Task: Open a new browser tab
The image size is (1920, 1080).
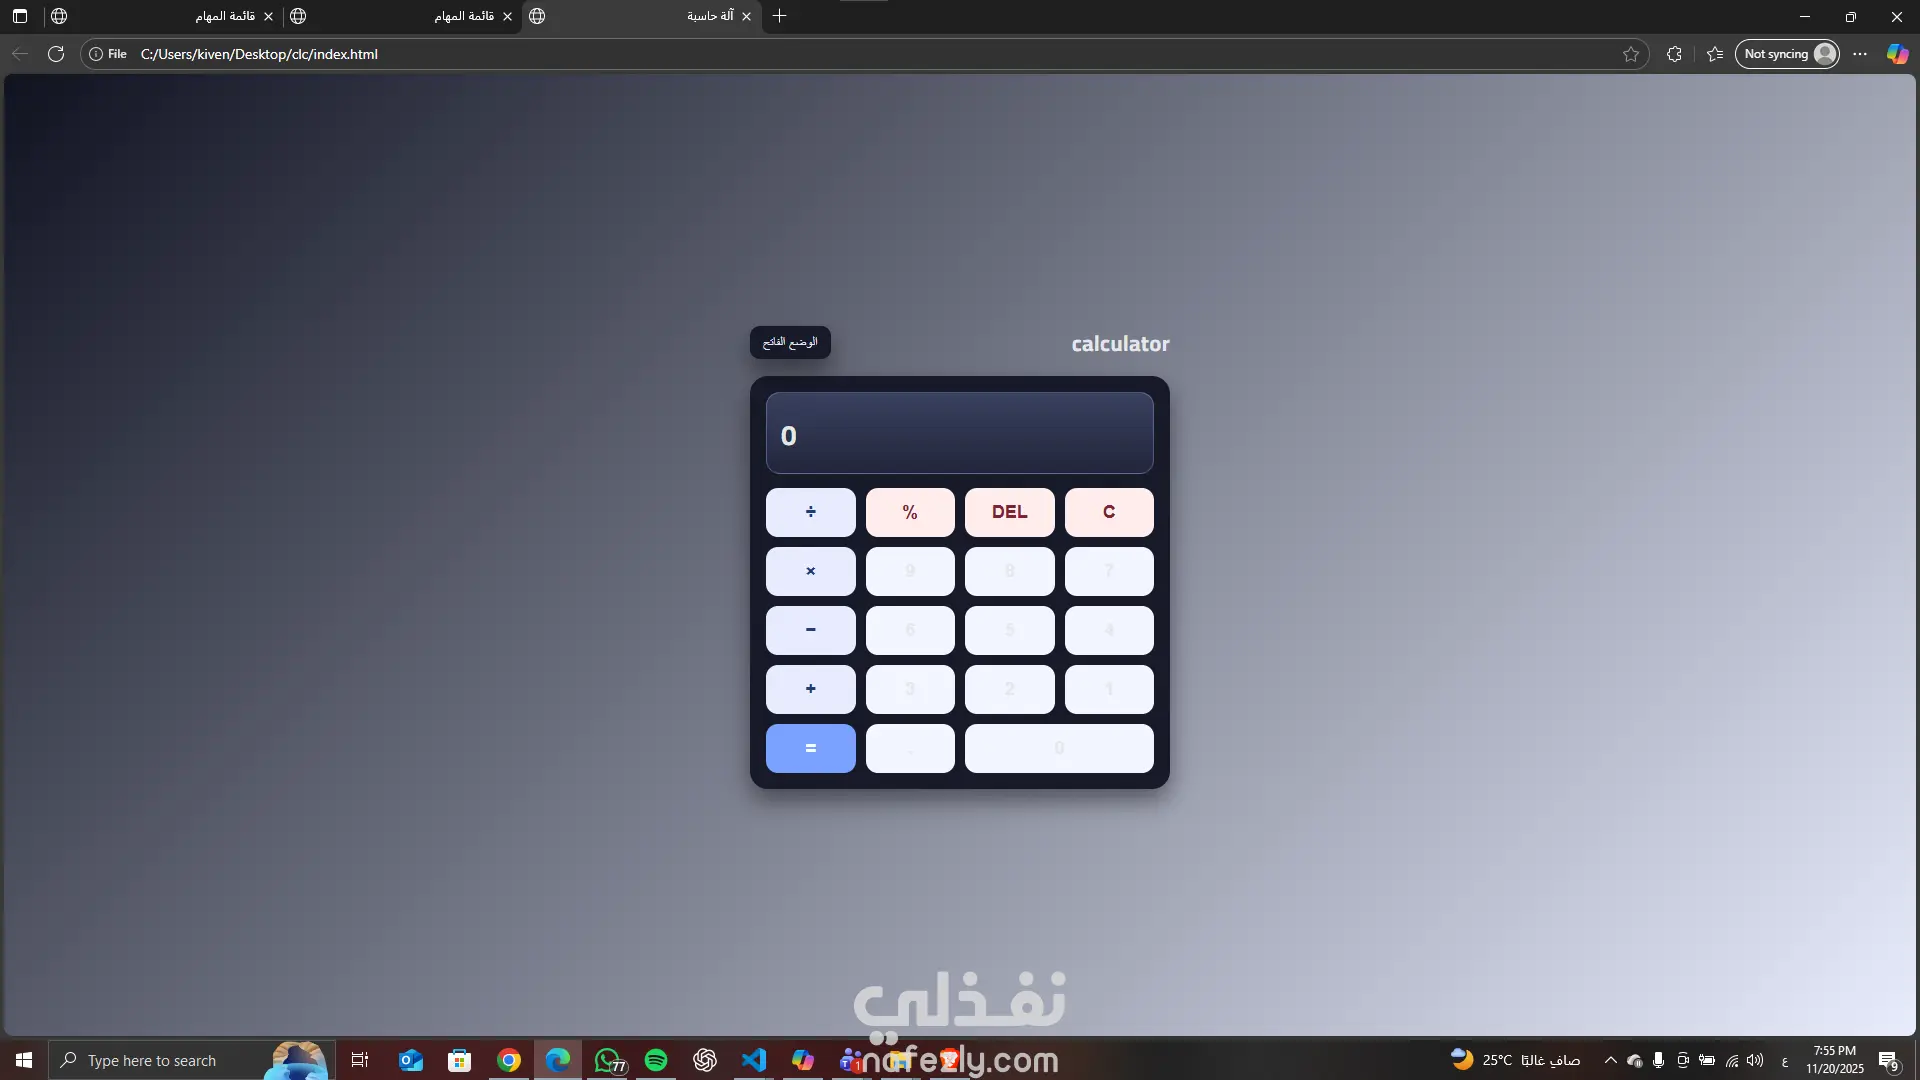Action: pos(780,16)
